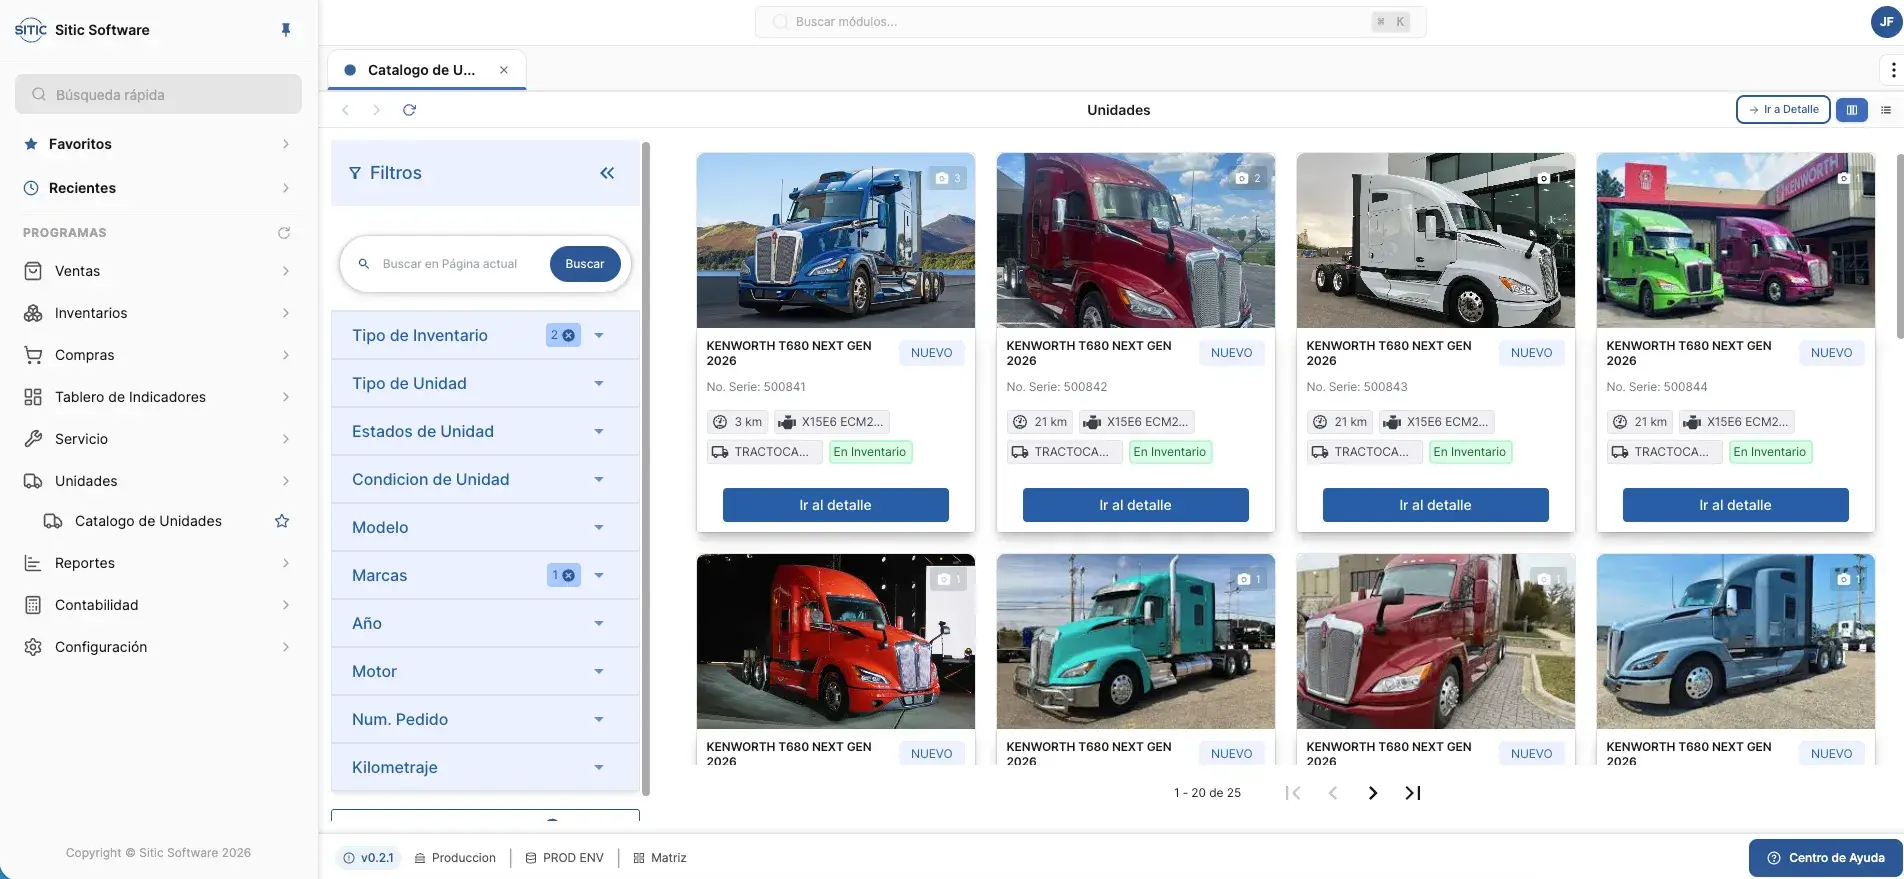Click the Buscar button in filters
1904x879 pixels.
(585, 264)
